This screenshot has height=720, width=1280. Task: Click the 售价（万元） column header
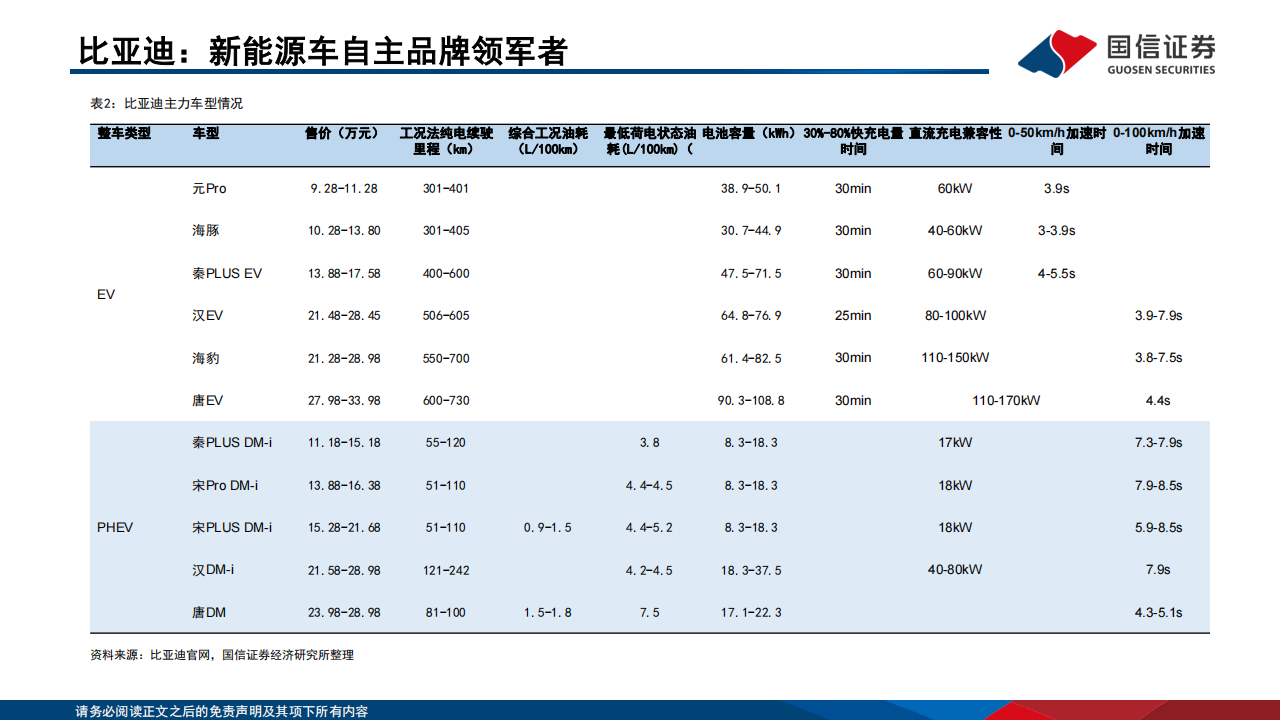click(x=344, y=133)
